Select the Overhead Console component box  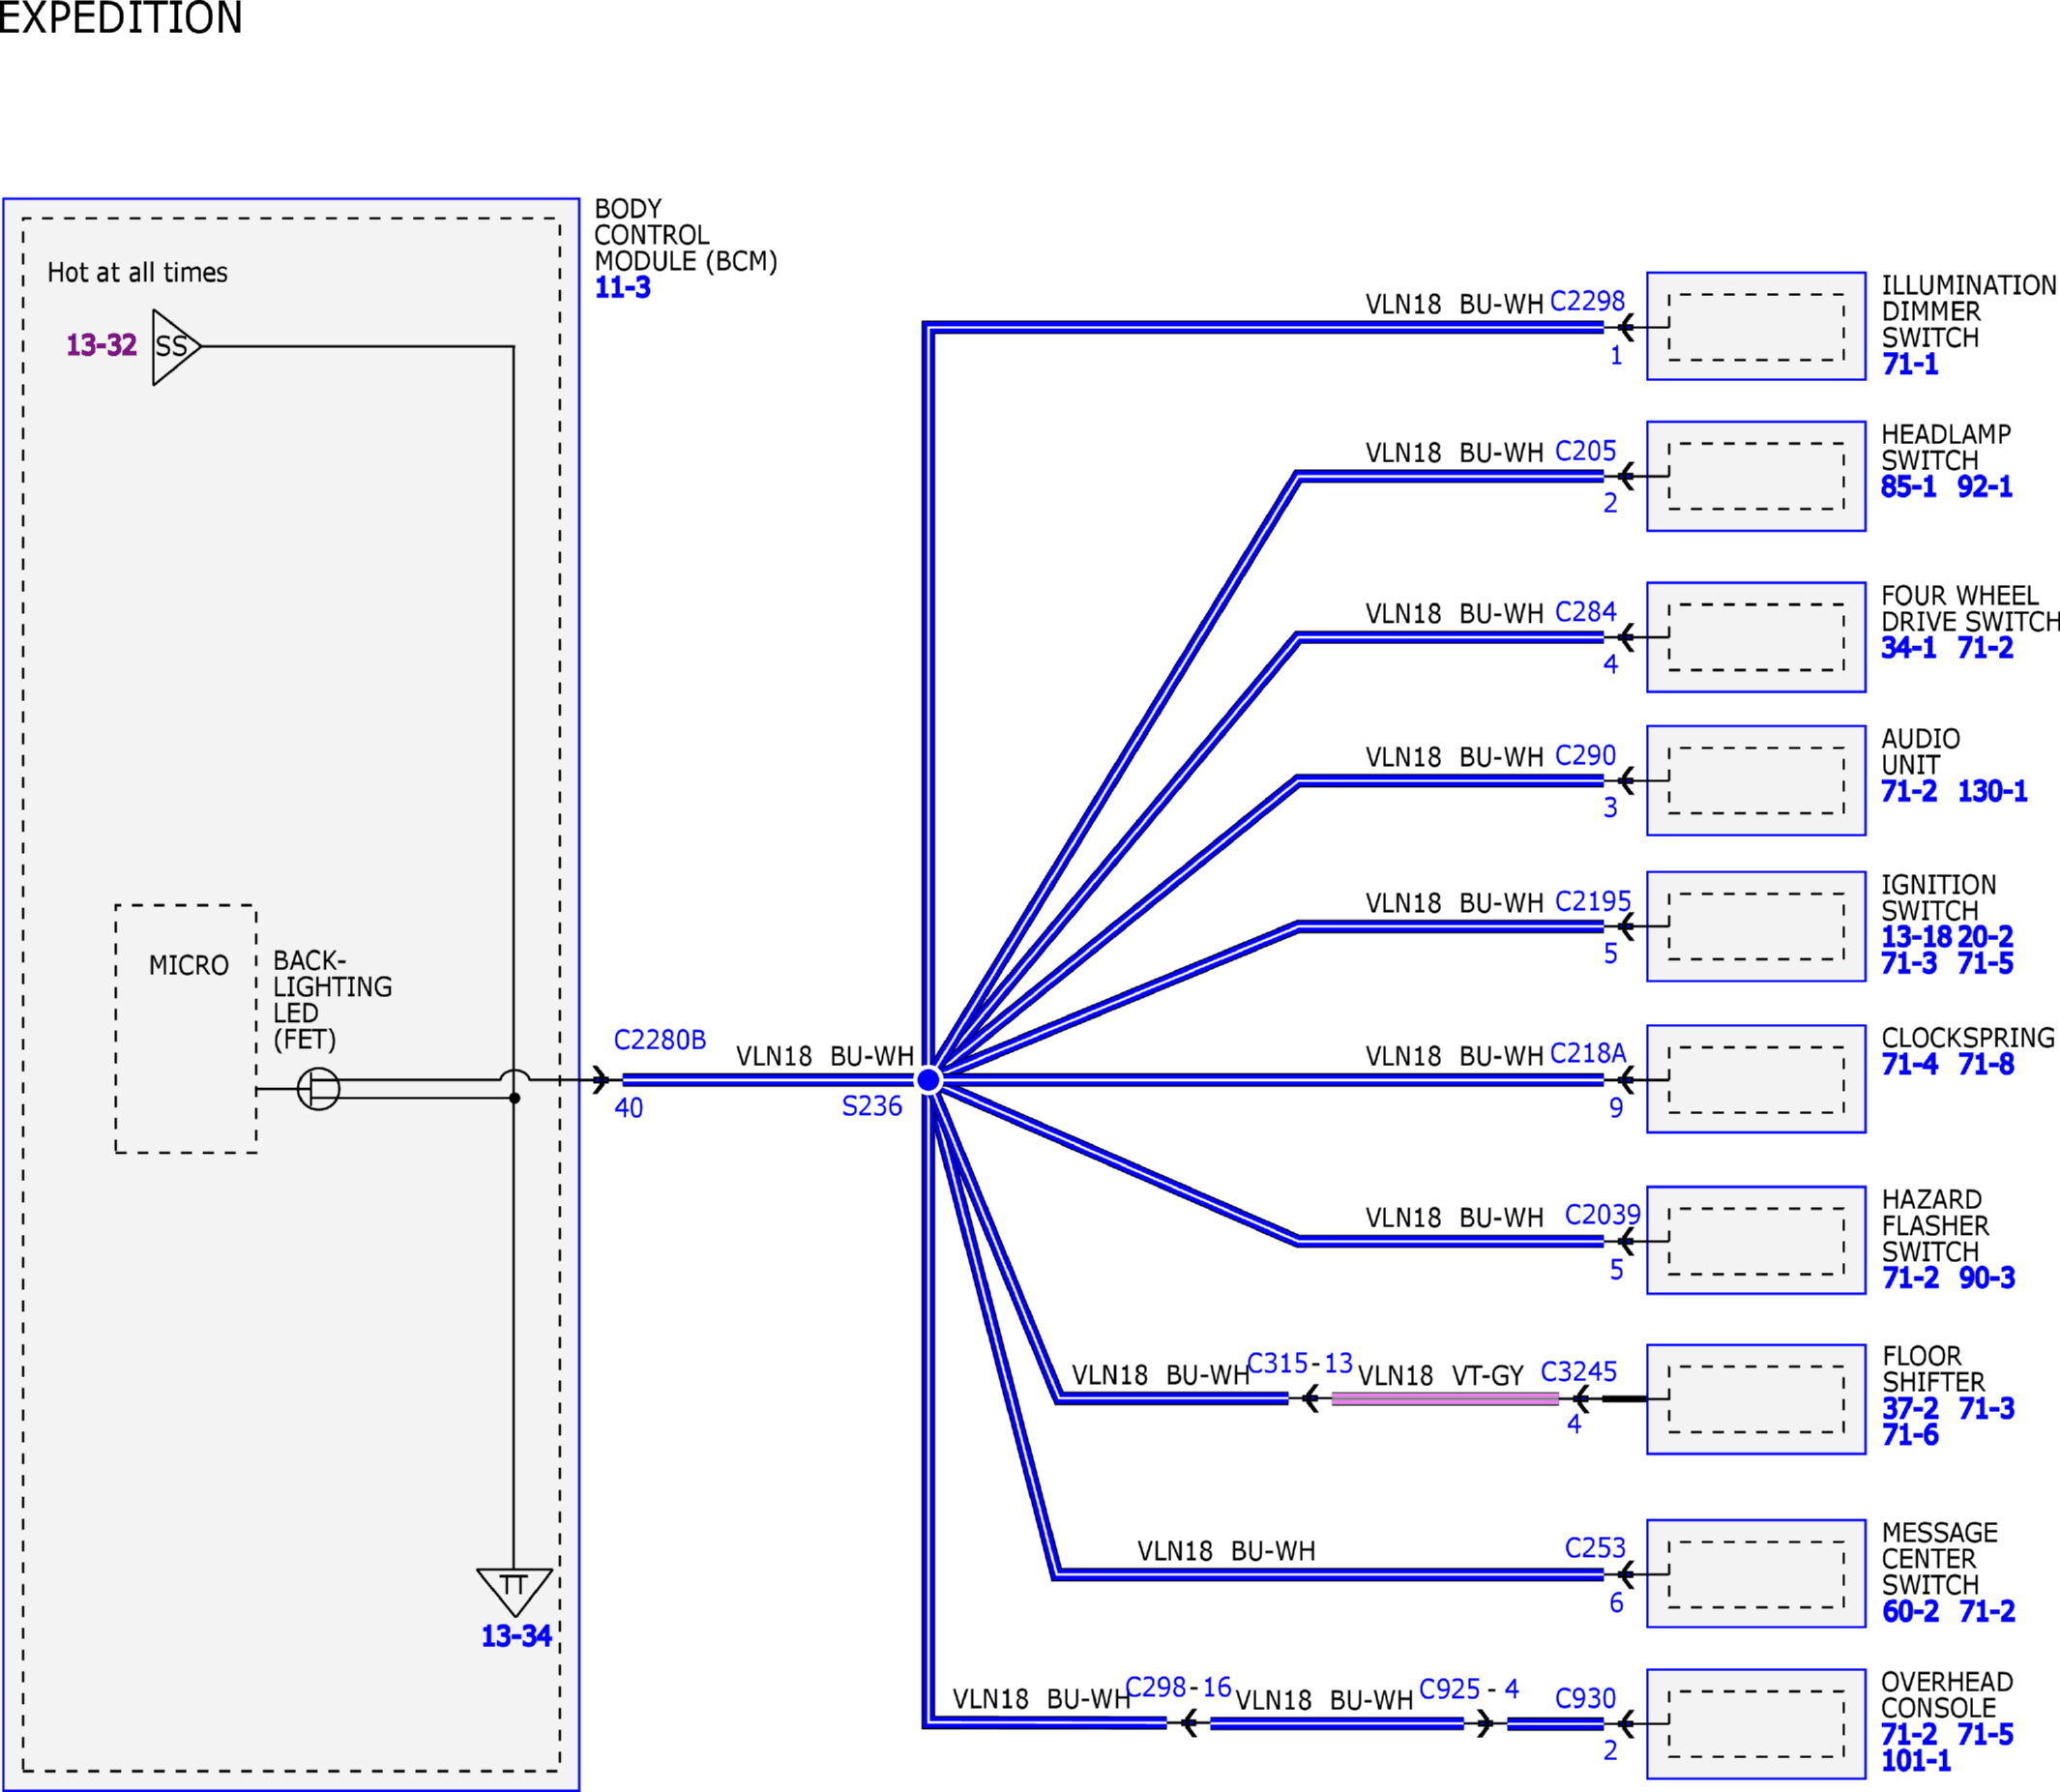pos(1756,1724)
